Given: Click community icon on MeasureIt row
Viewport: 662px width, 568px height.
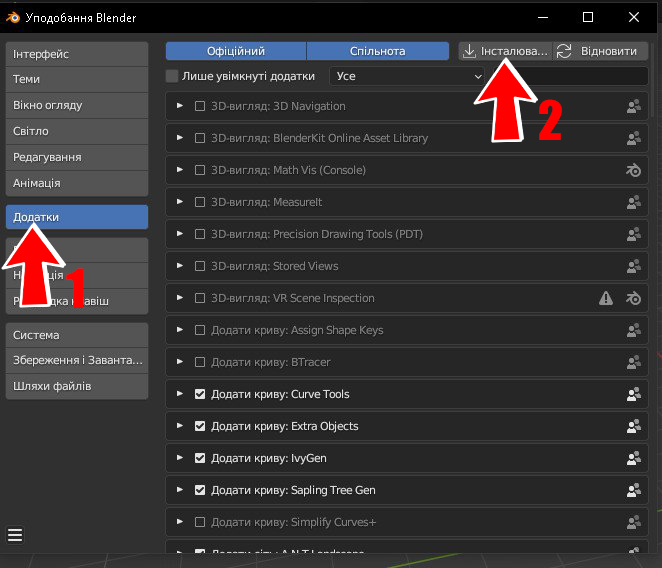Looking at the screenshot, I should [x=634, y=202].
